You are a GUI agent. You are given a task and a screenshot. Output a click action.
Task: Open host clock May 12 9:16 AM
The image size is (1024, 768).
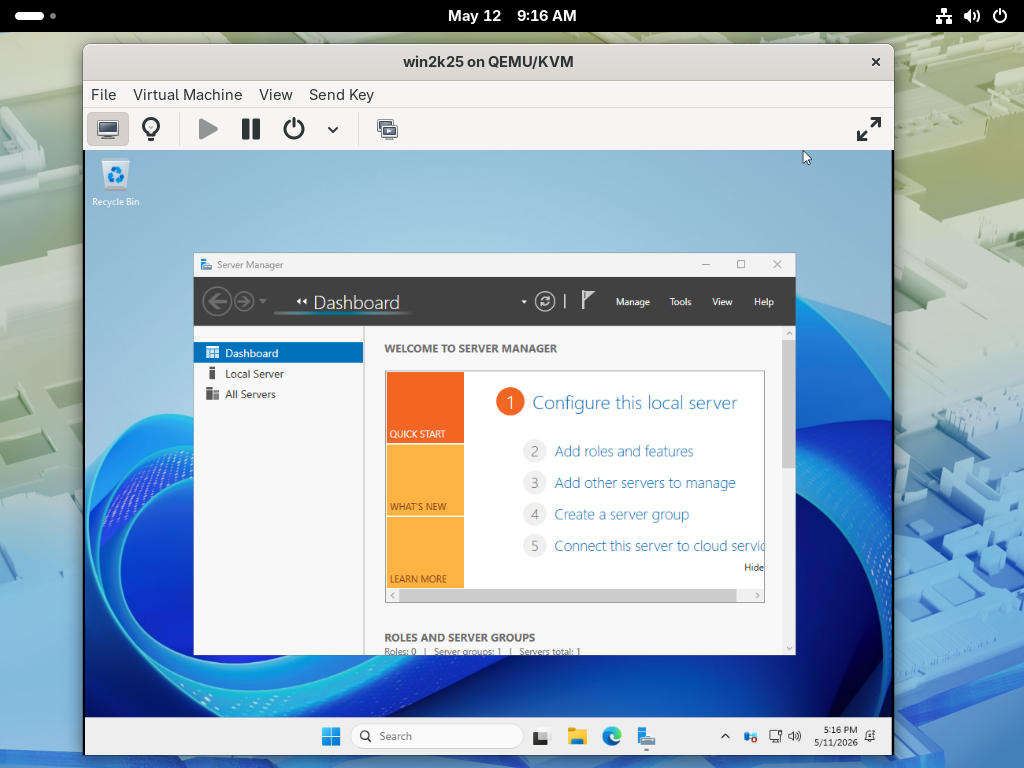[512, 16]
